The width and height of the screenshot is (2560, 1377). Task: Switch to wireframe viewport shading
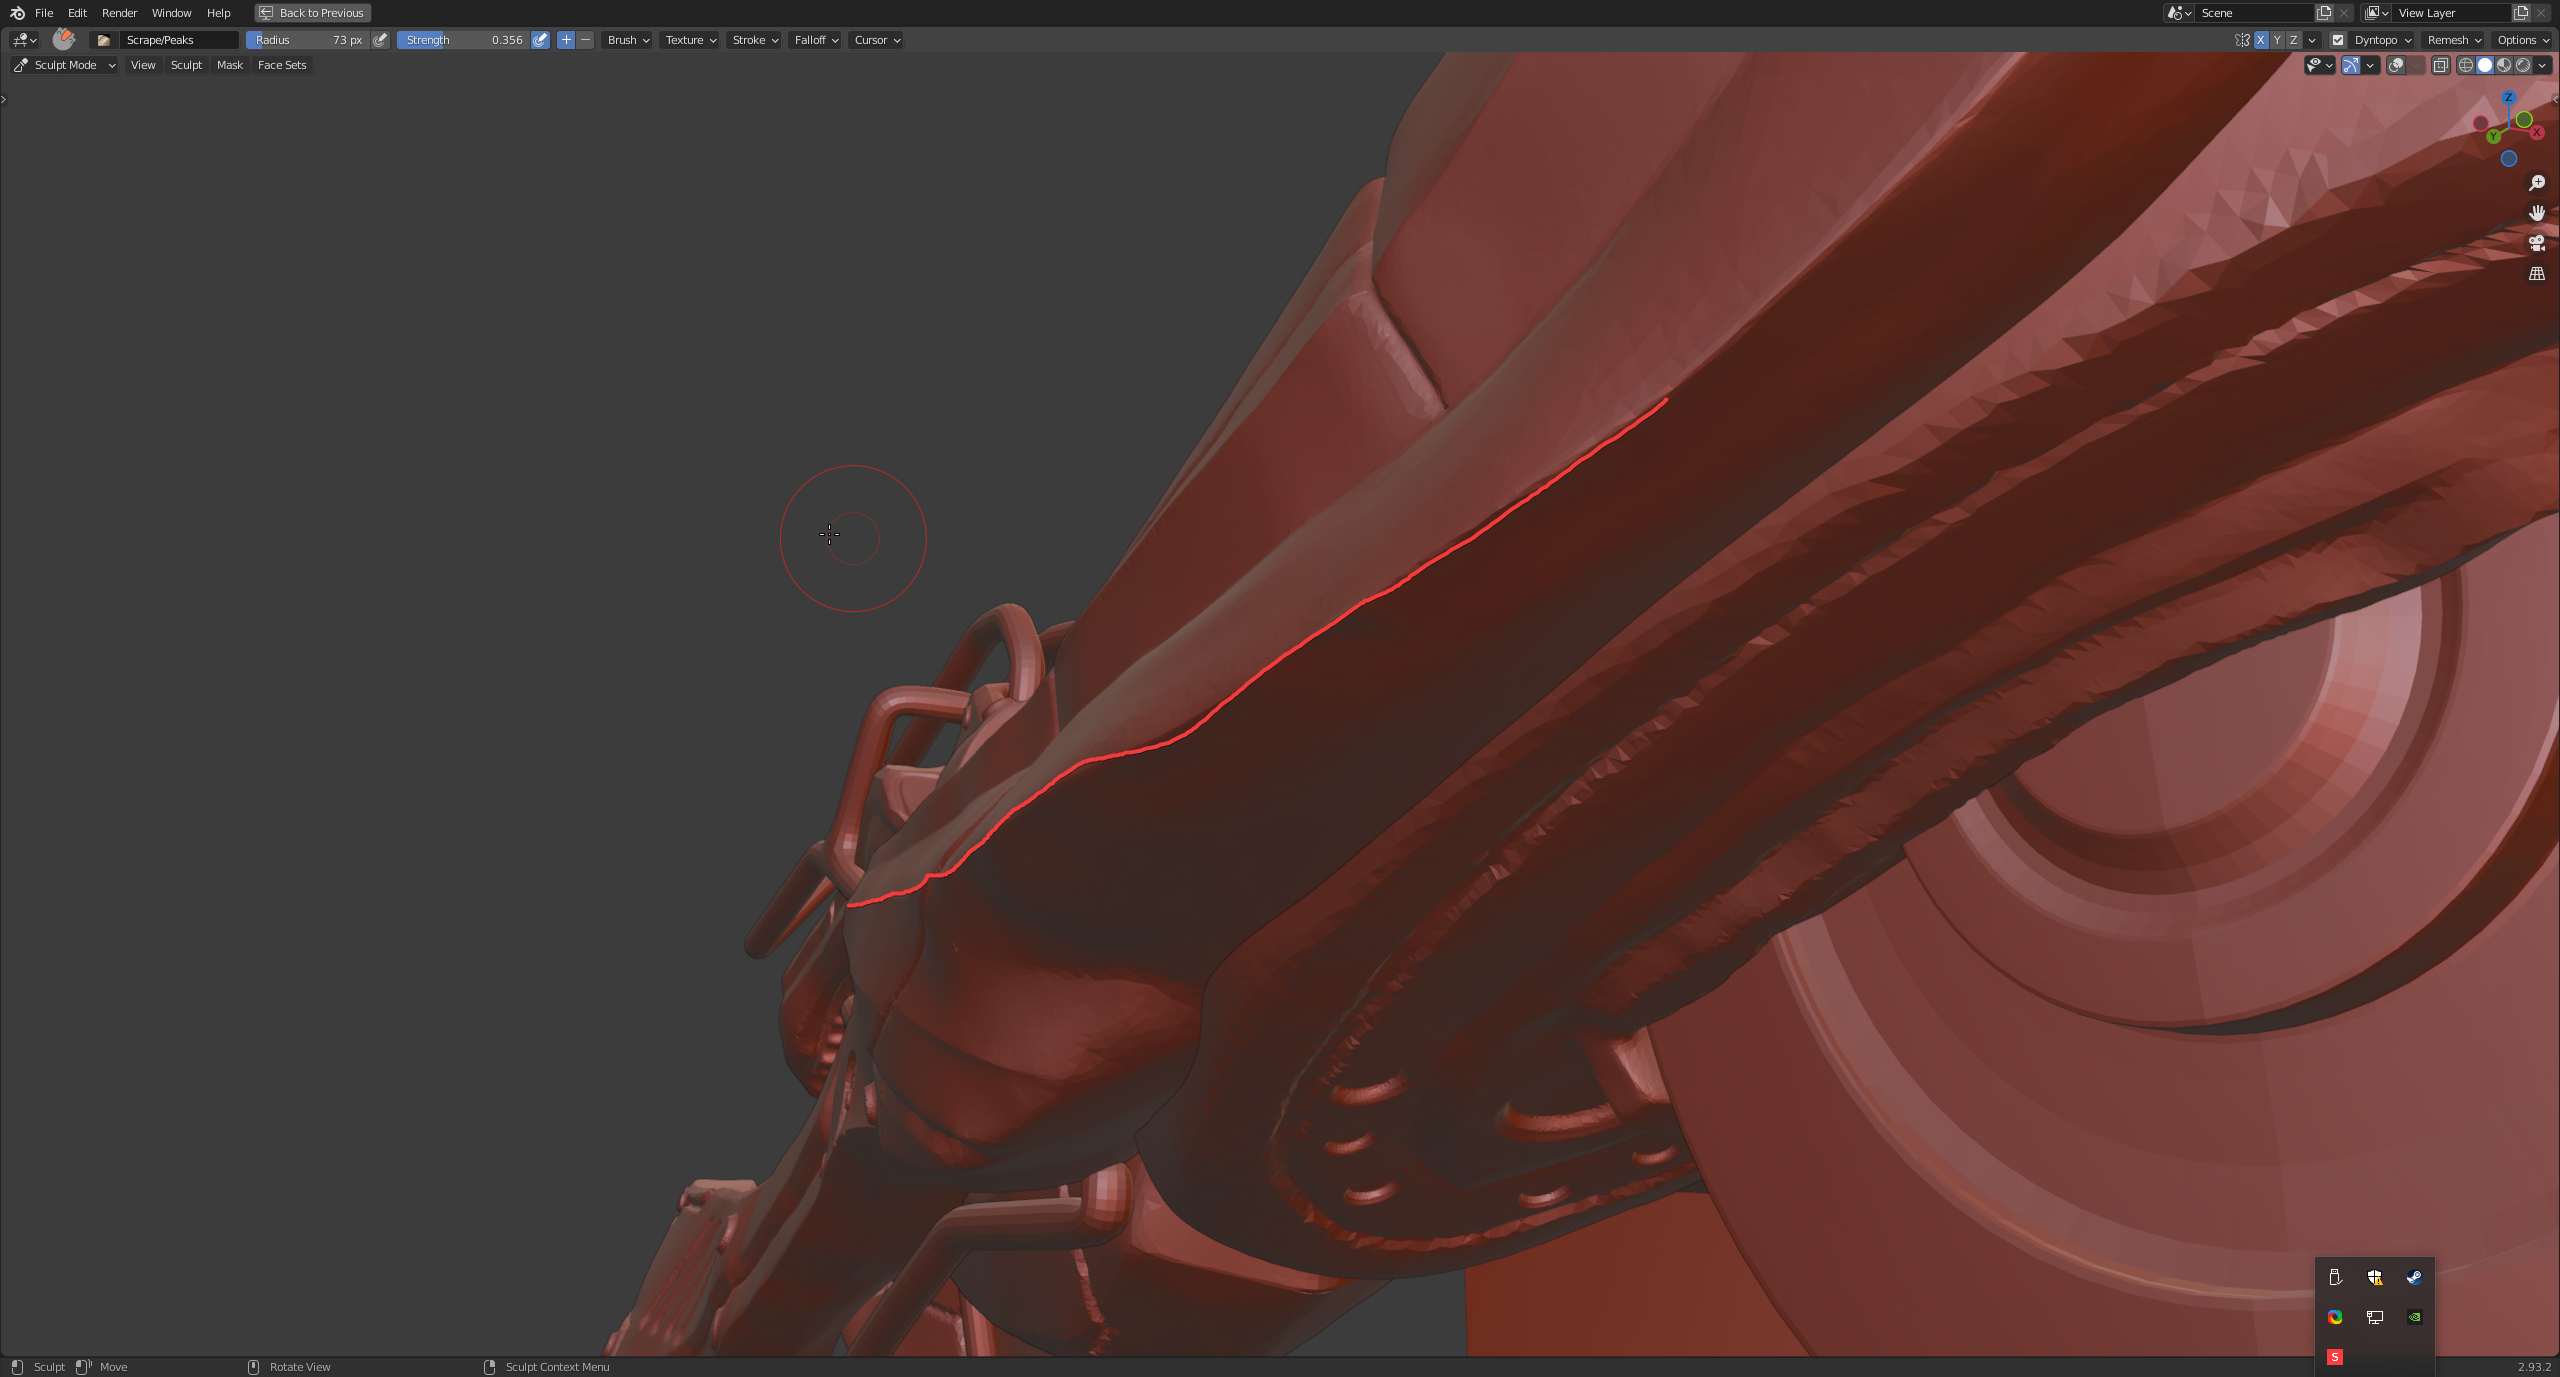[2466, 65]
